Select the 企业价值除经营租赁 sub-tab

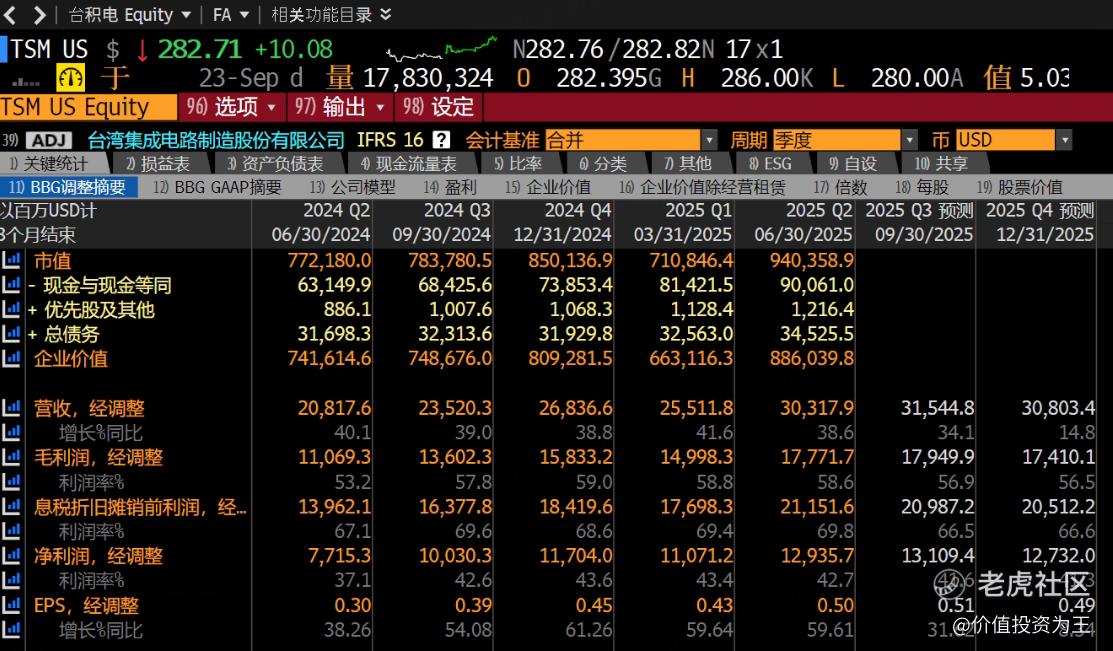pyautogui.click(x=703, y=187)
